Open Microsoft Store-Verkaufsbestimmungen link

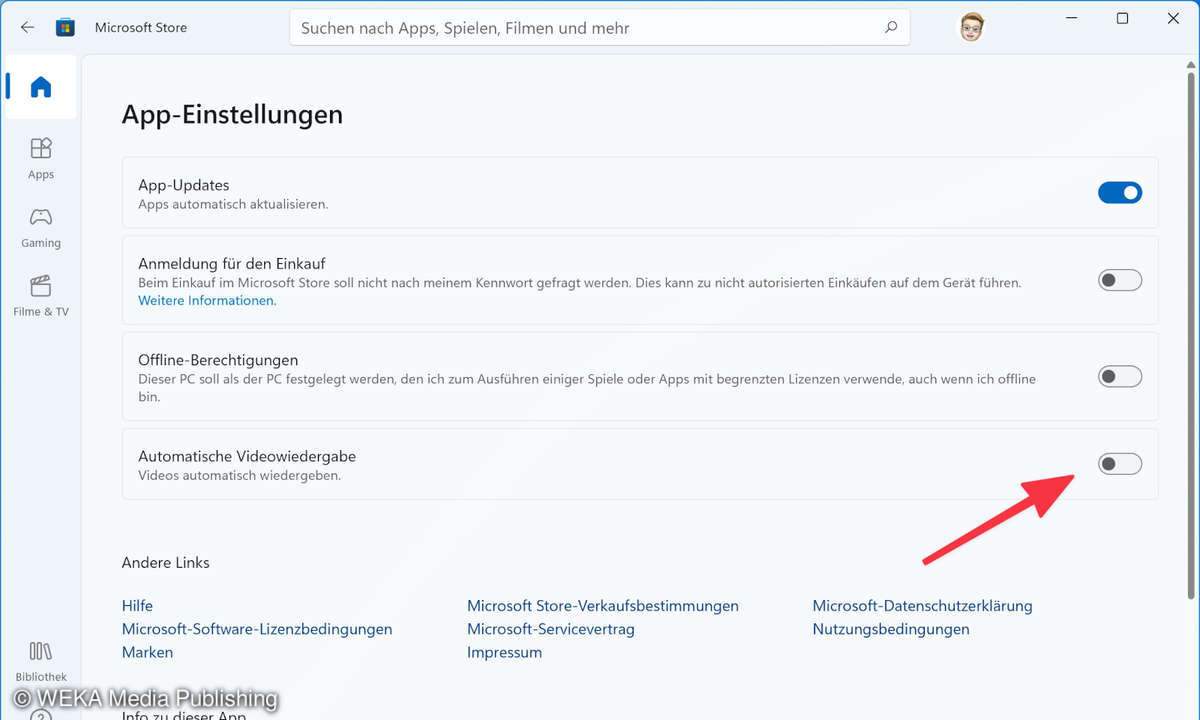[603, 606]
